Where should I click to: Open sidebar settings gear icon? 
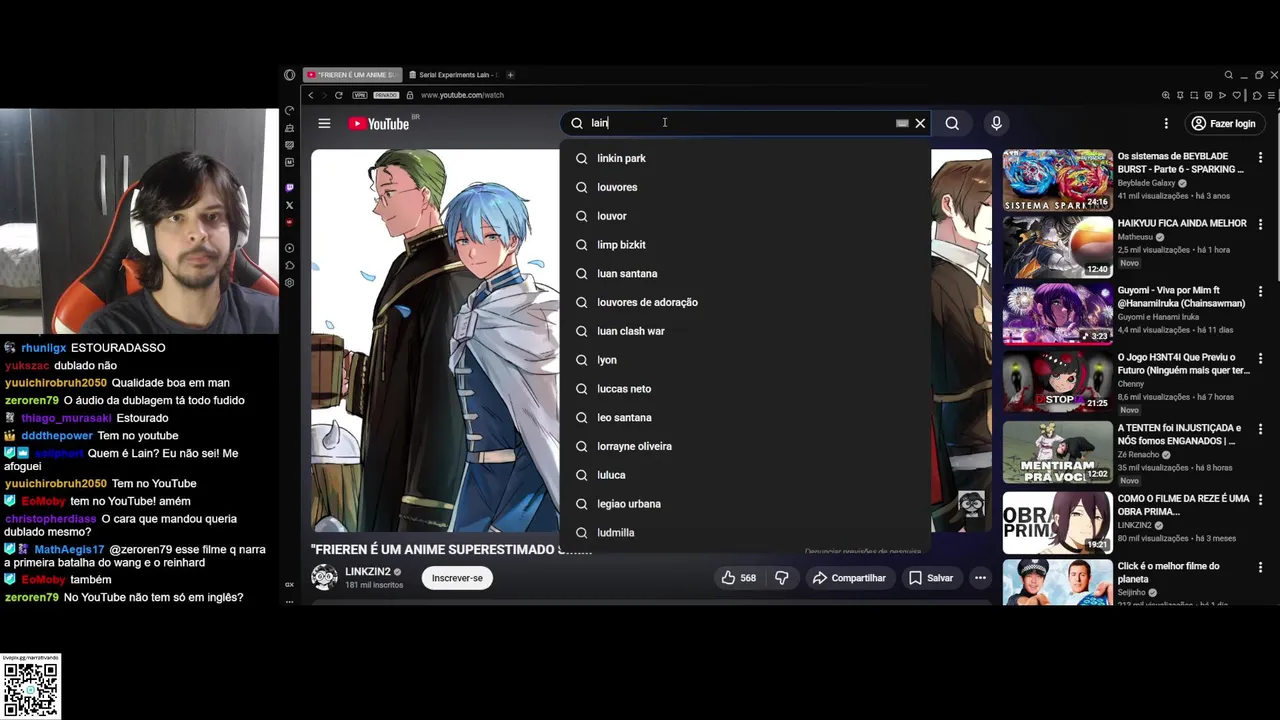pyautogui.click(x=290, y=283)
